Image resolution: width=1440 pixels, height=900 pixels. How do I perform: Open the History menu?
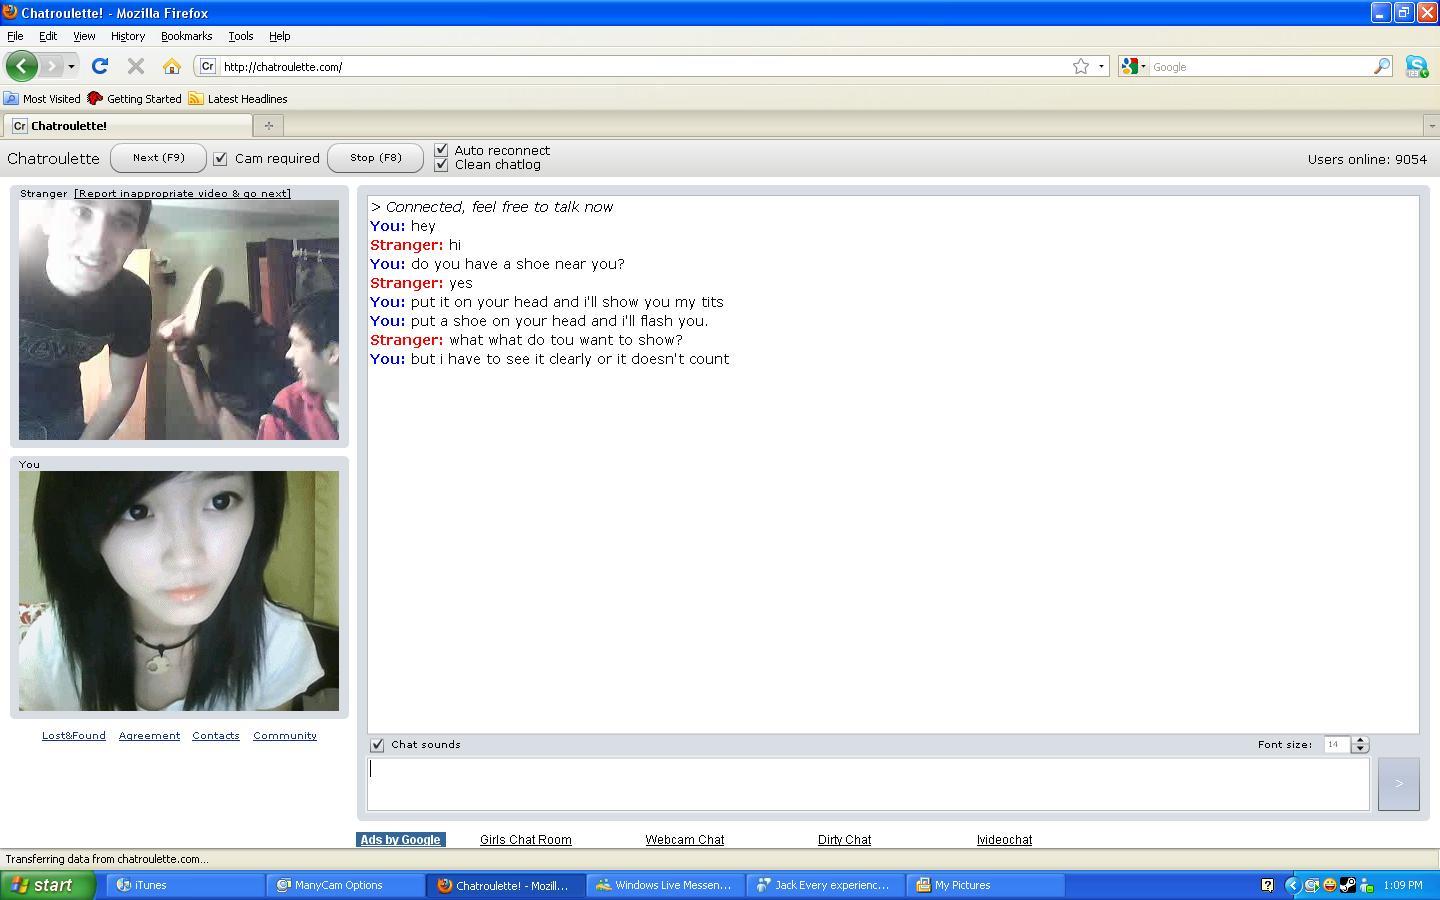point(128,36)
